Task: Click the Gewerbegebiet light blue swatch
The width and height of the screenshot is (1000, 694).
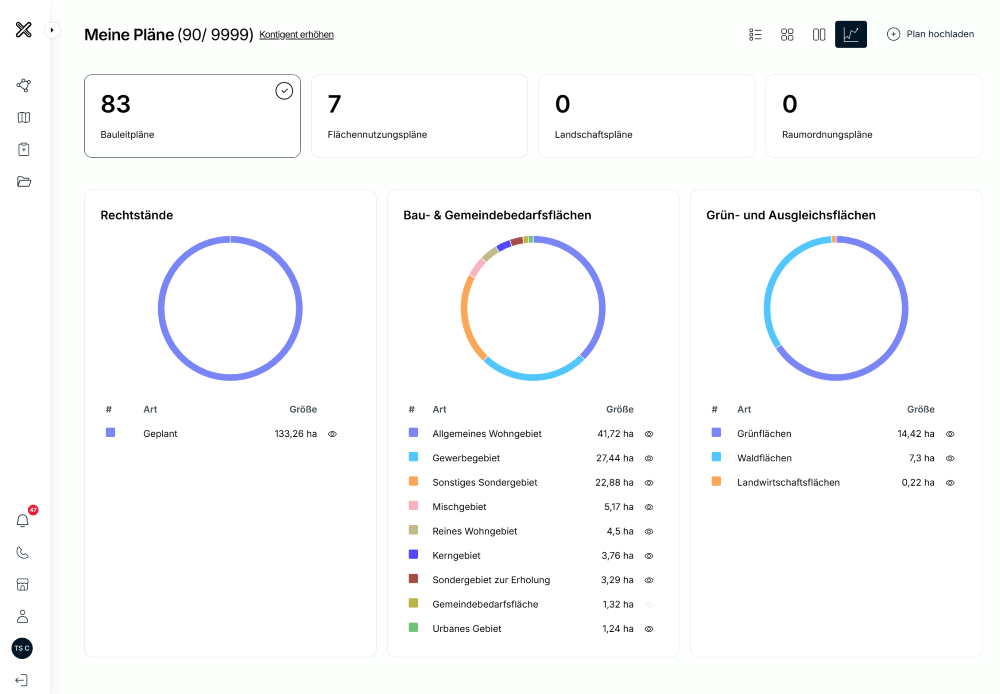Action: (413, 457)
